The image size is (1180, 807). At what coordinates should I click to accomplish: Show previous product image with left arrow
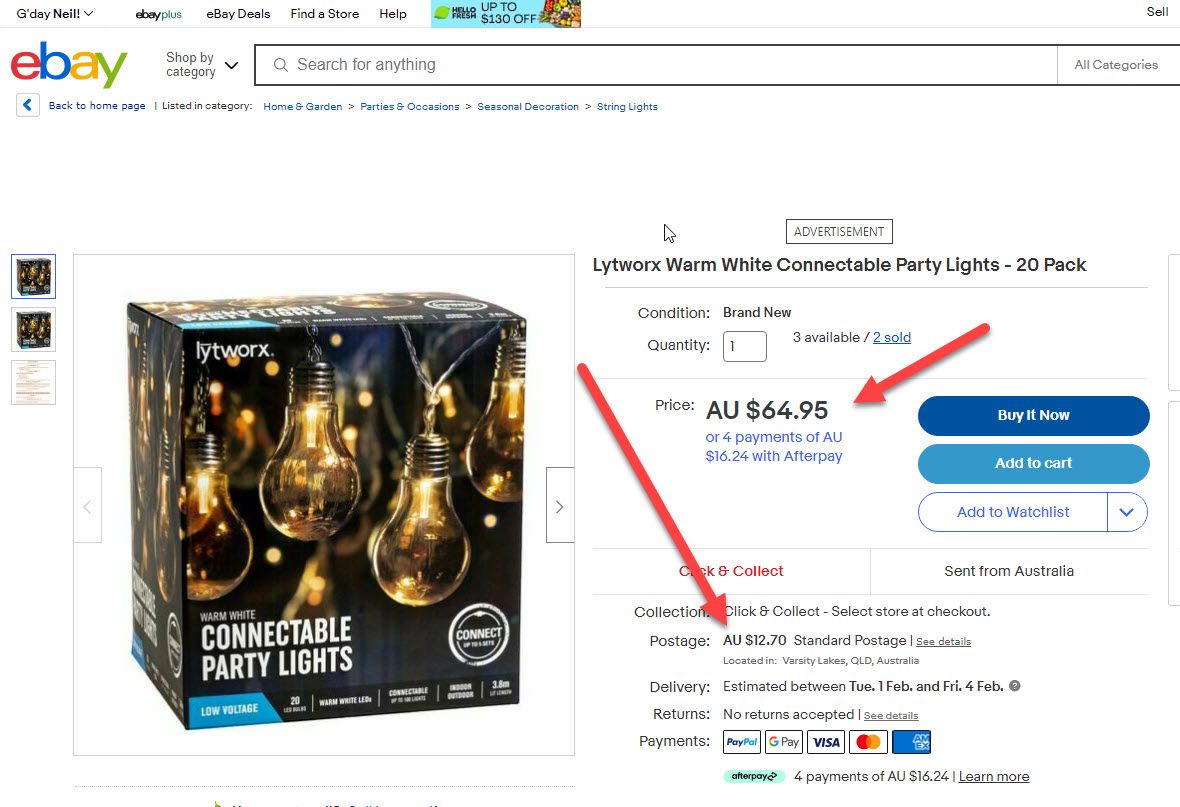pos(87,506)
